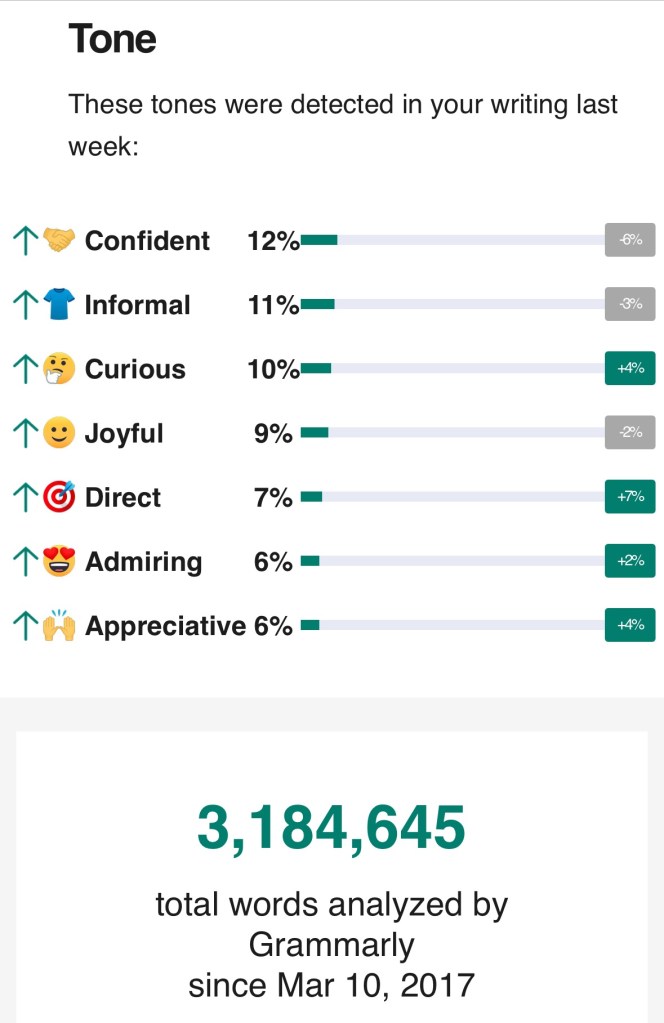Click the raised hands Appreciative icon

tap(60, 626)
